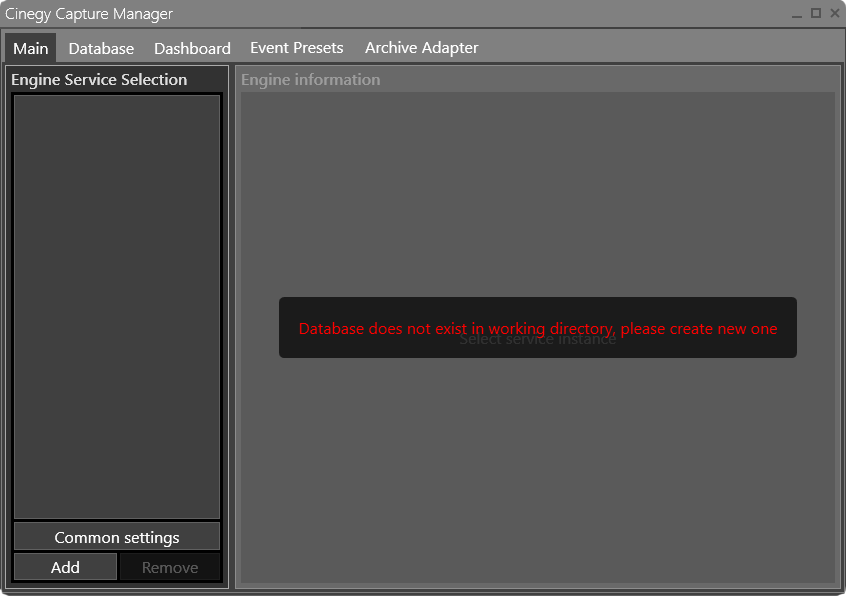Click Add to create an engine service
The image size is (846, 596).
point(65,567)
